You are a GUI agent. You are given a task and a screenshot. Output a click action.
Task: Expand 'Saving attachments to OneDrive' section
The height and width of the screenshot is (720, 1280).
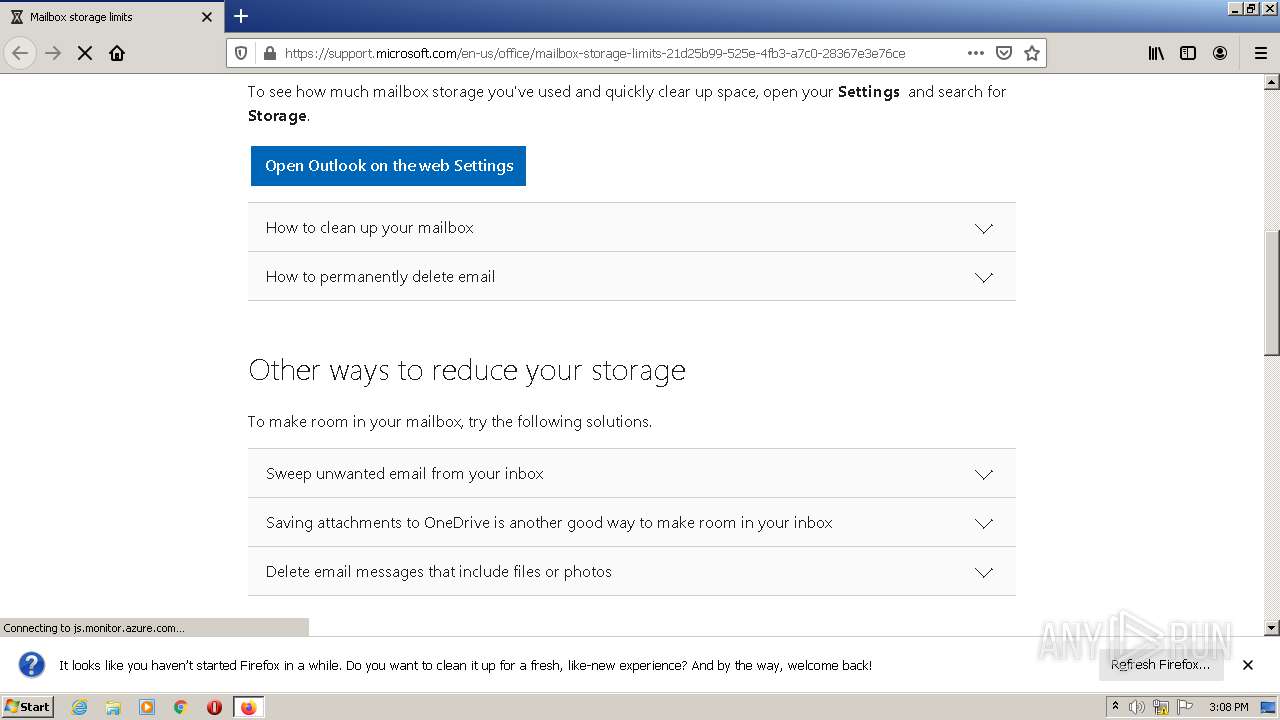(631, 523)
